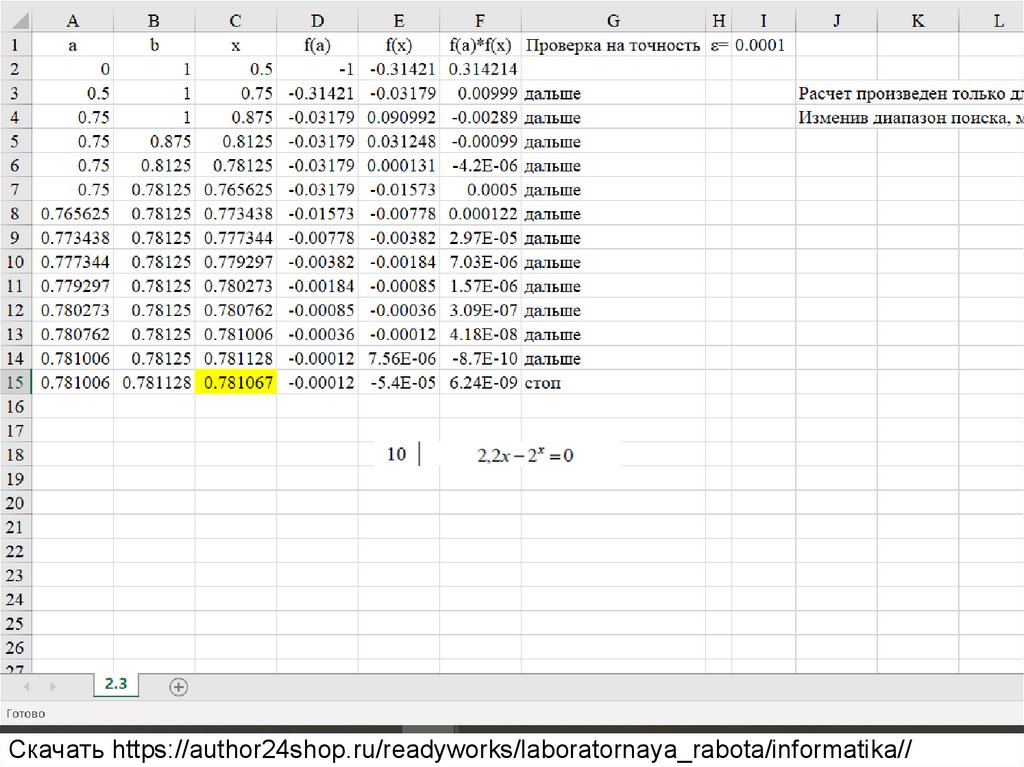1024x767 pixels.
Task: Select 'дальше' cell in row 3
Action: tap(613, 93)
